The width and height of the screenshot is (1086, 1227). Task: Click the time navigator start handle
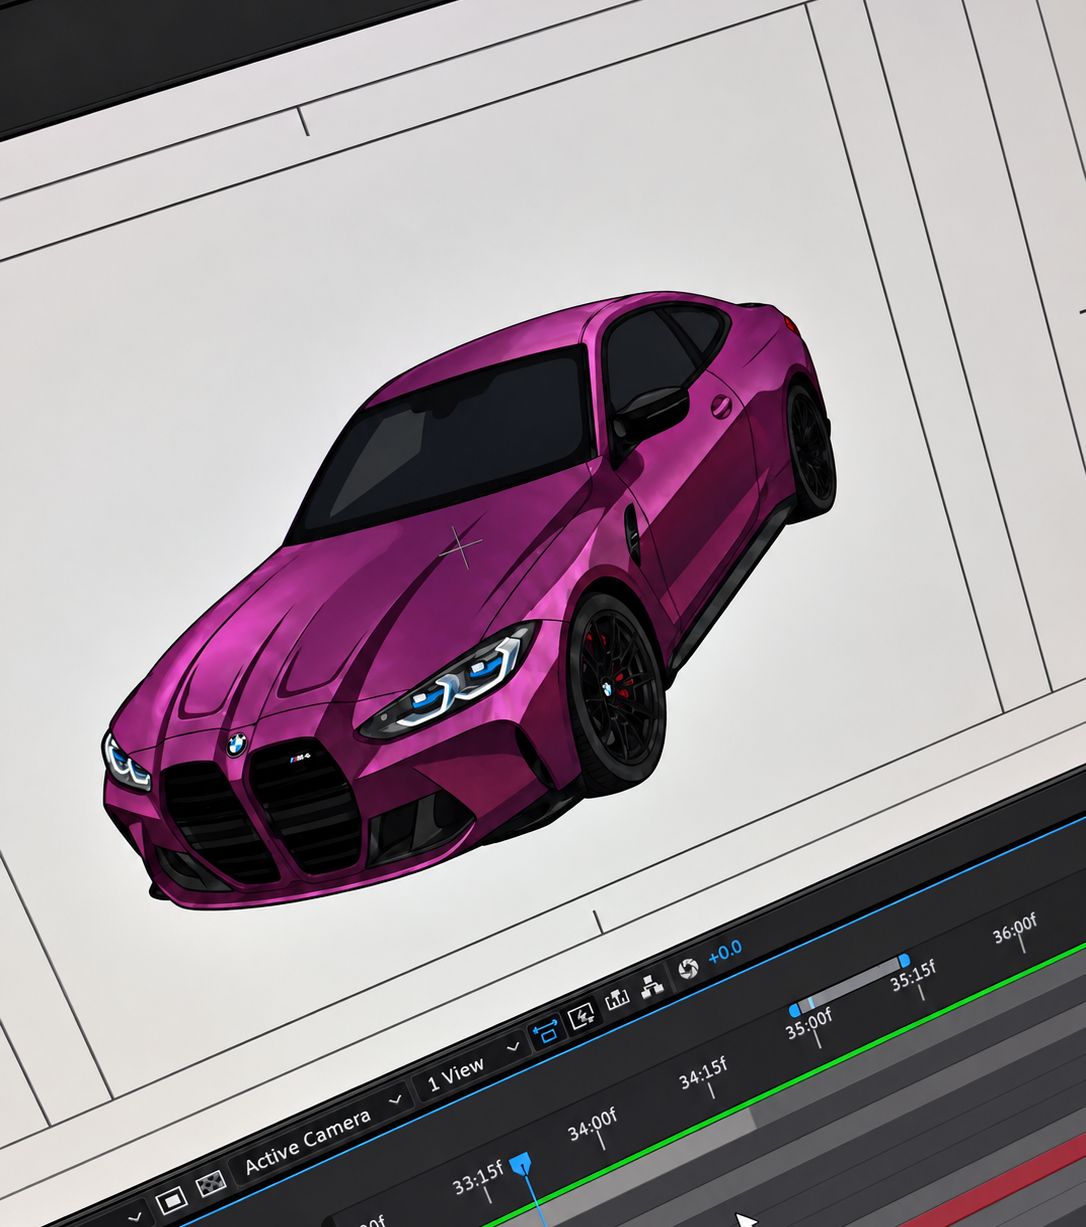[x=795, y=1010]
